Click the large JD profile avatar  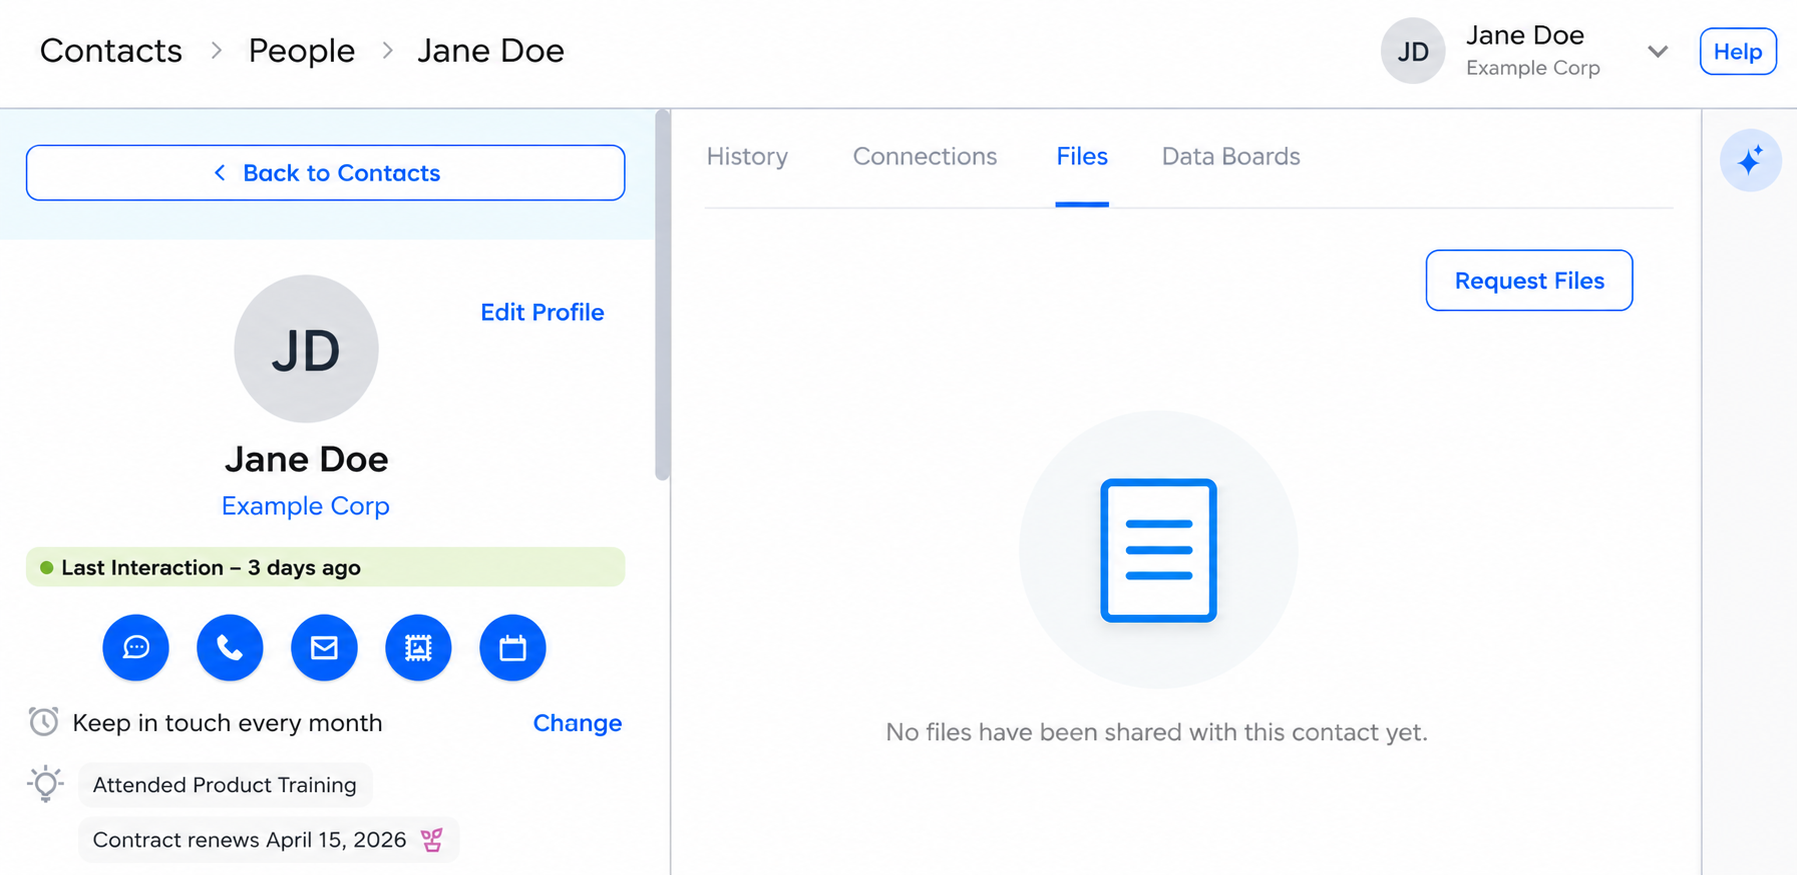pos(306,349)
